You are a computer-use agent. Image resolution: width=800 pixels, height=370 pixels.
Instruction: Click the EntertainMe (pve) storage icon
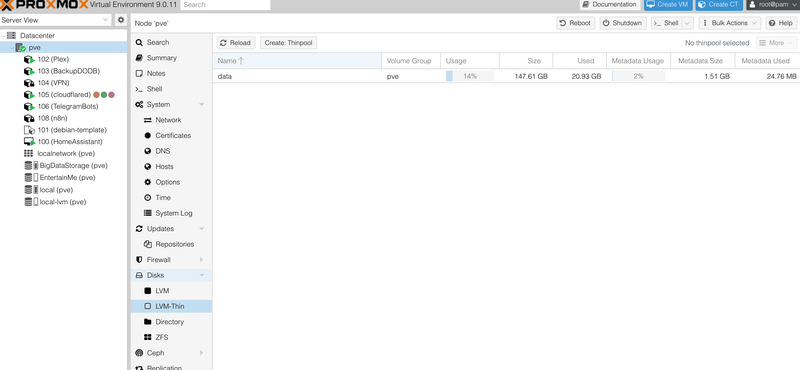point(31,178)
